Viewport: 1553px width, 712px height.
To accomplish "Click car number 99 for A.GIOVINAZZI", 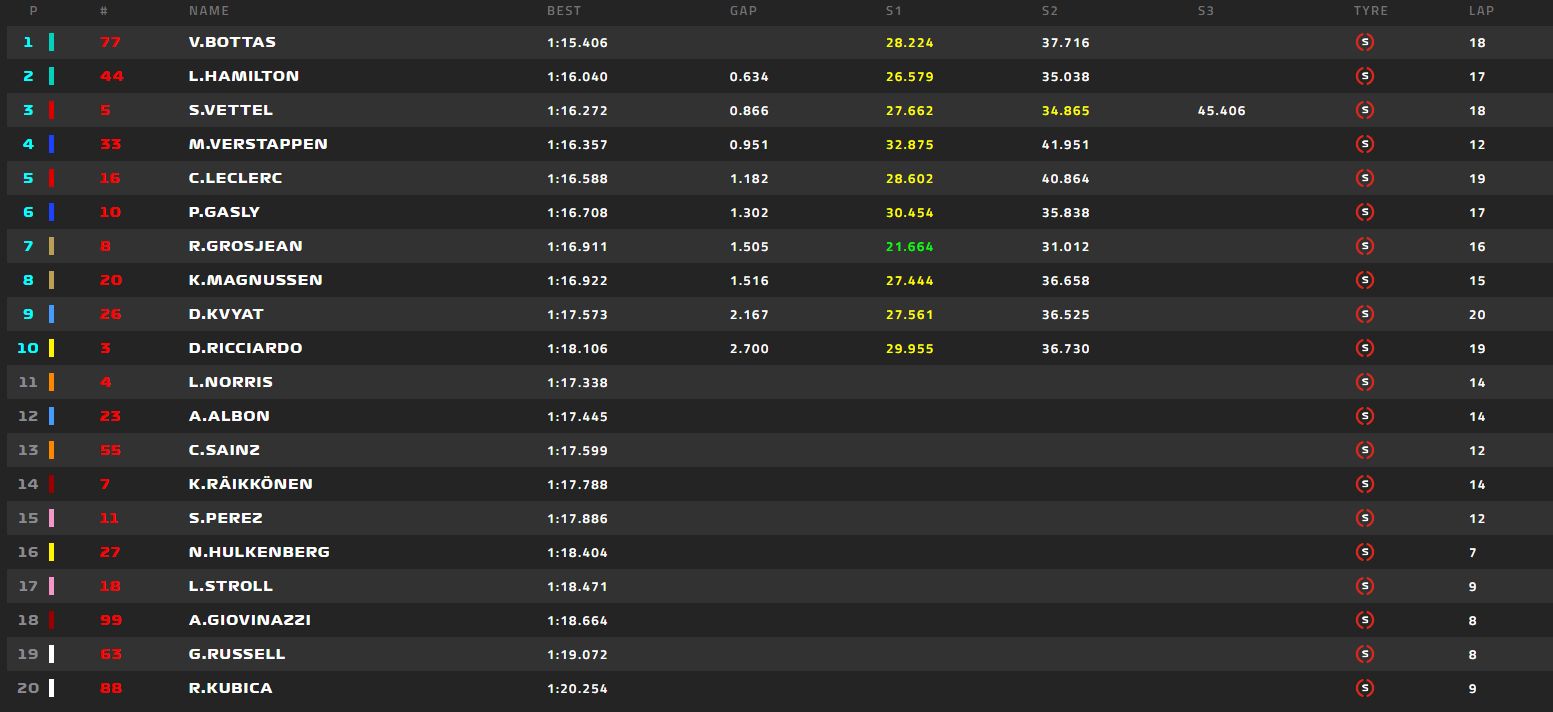I will point(111,620).
